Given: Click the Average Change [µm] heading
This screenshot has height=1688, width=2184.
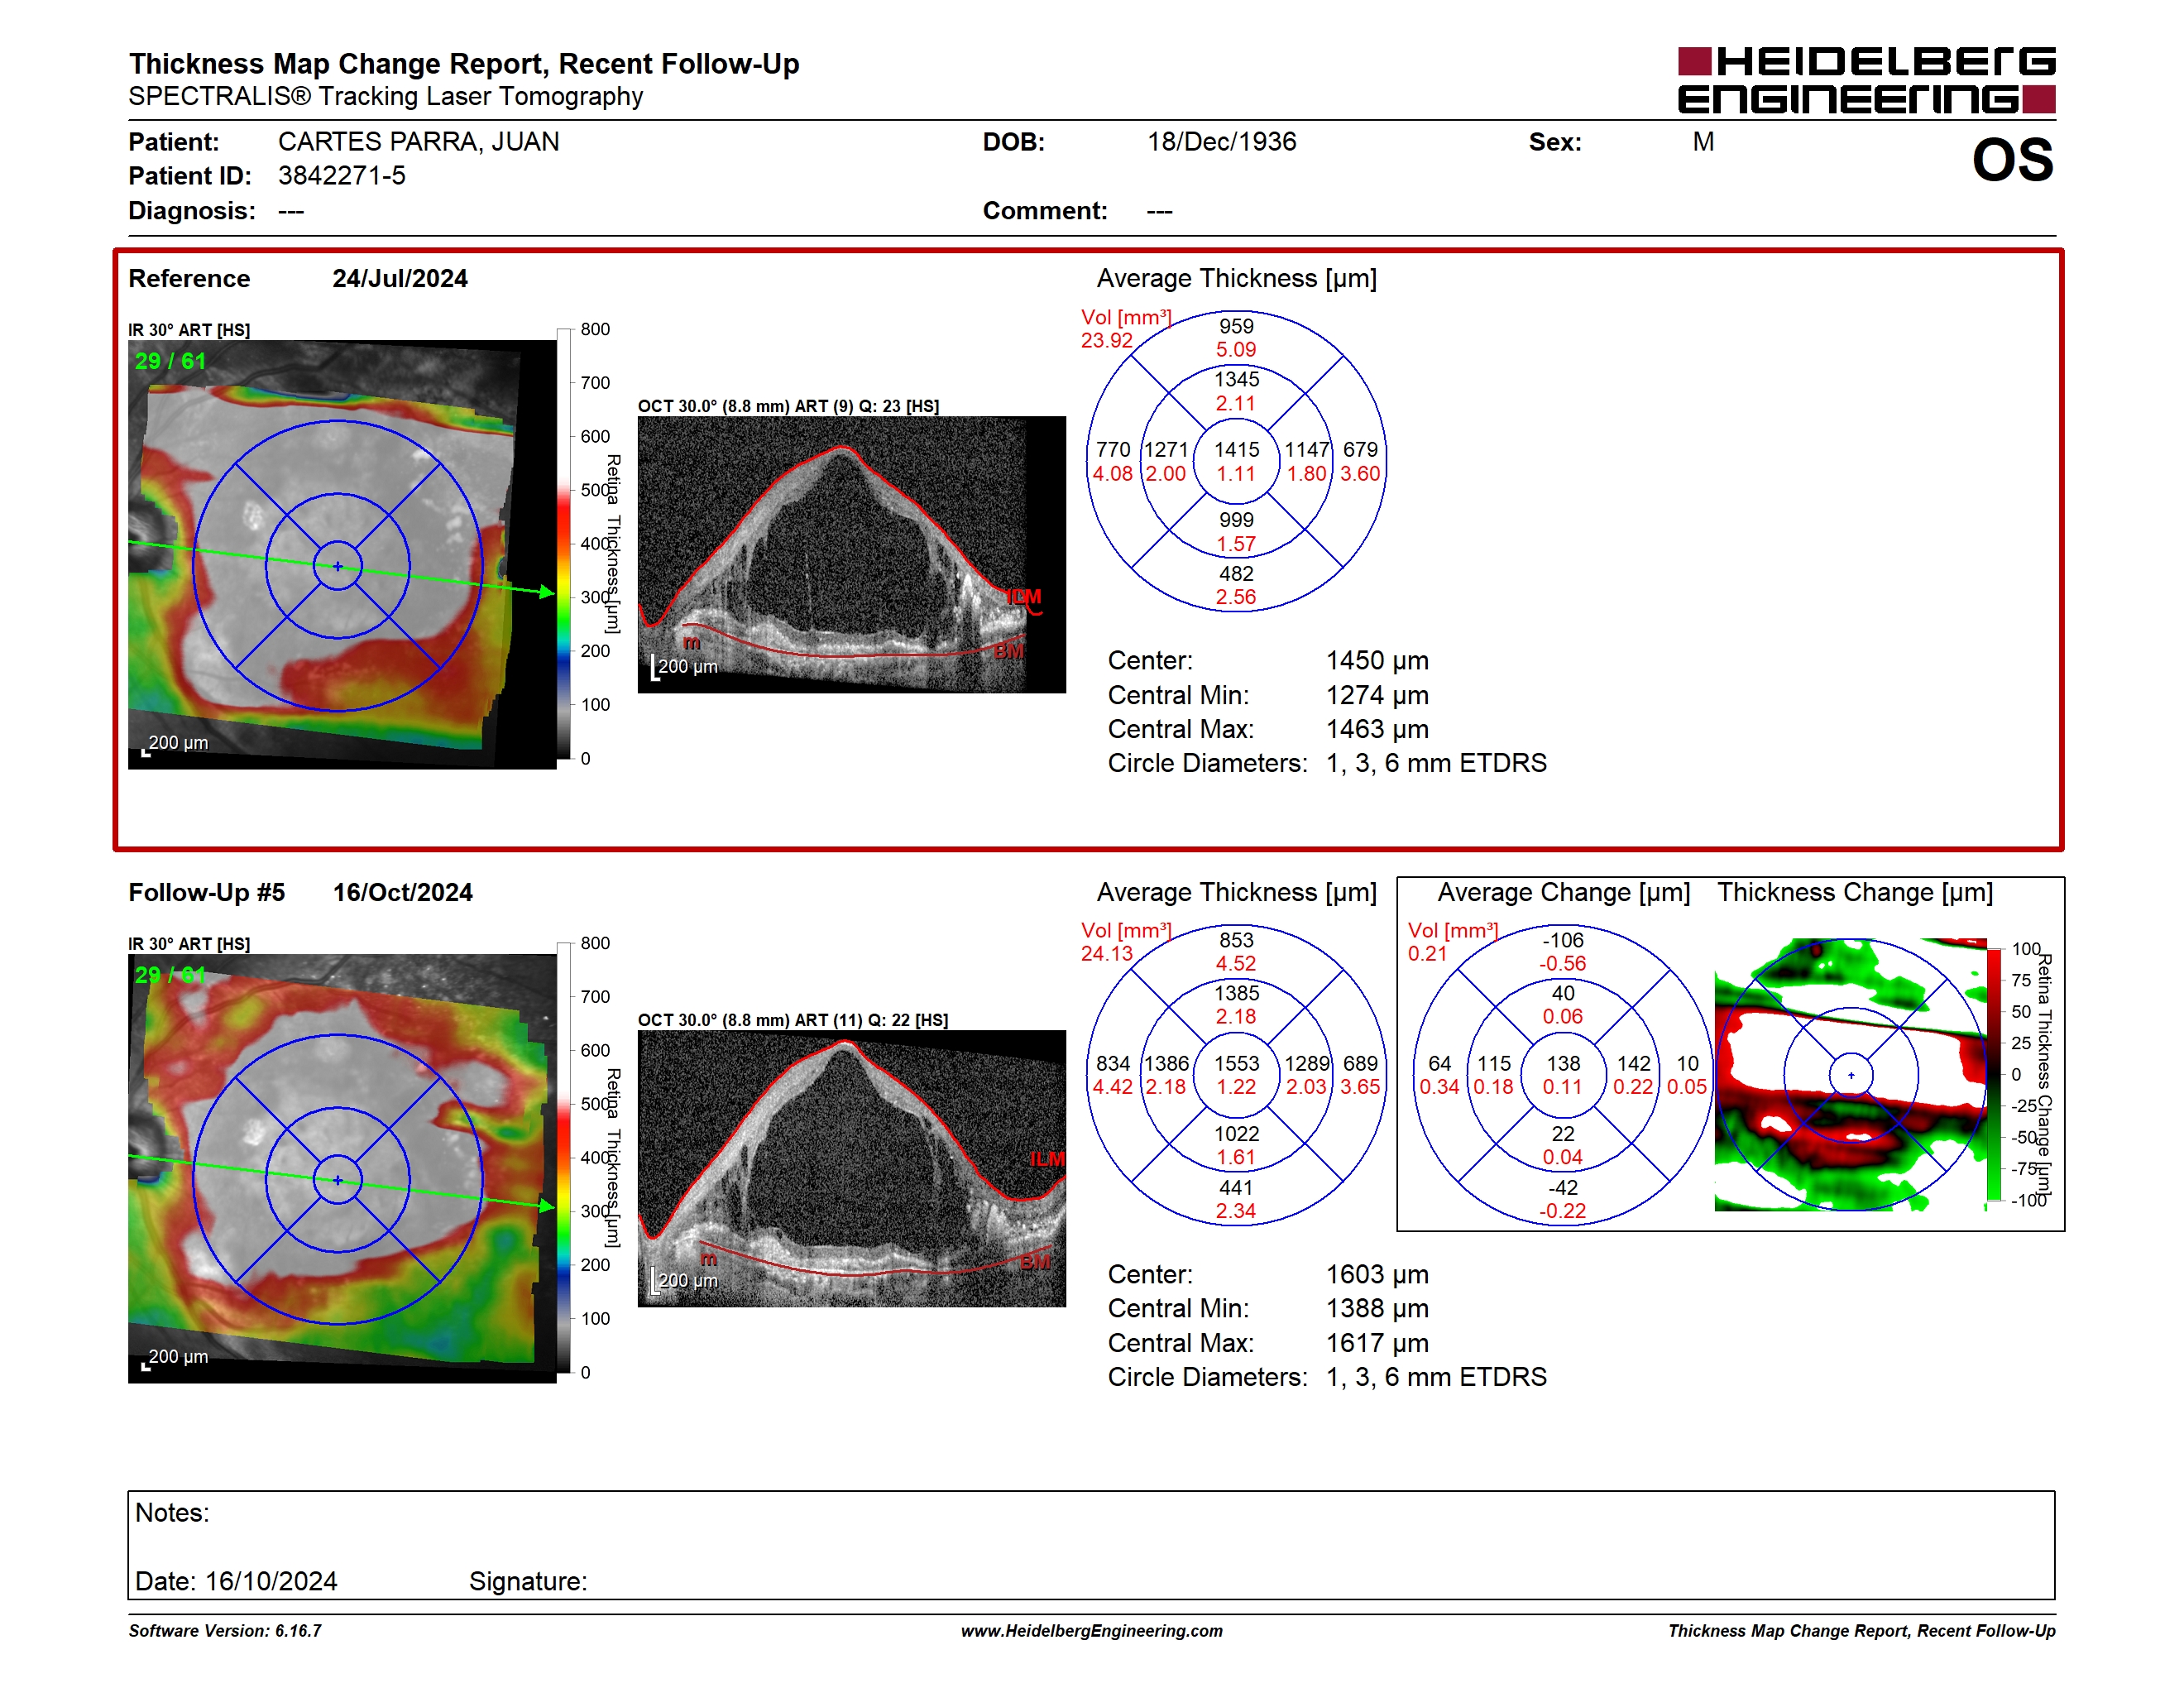Looking at the screenshot, I should coord(1563,892).
